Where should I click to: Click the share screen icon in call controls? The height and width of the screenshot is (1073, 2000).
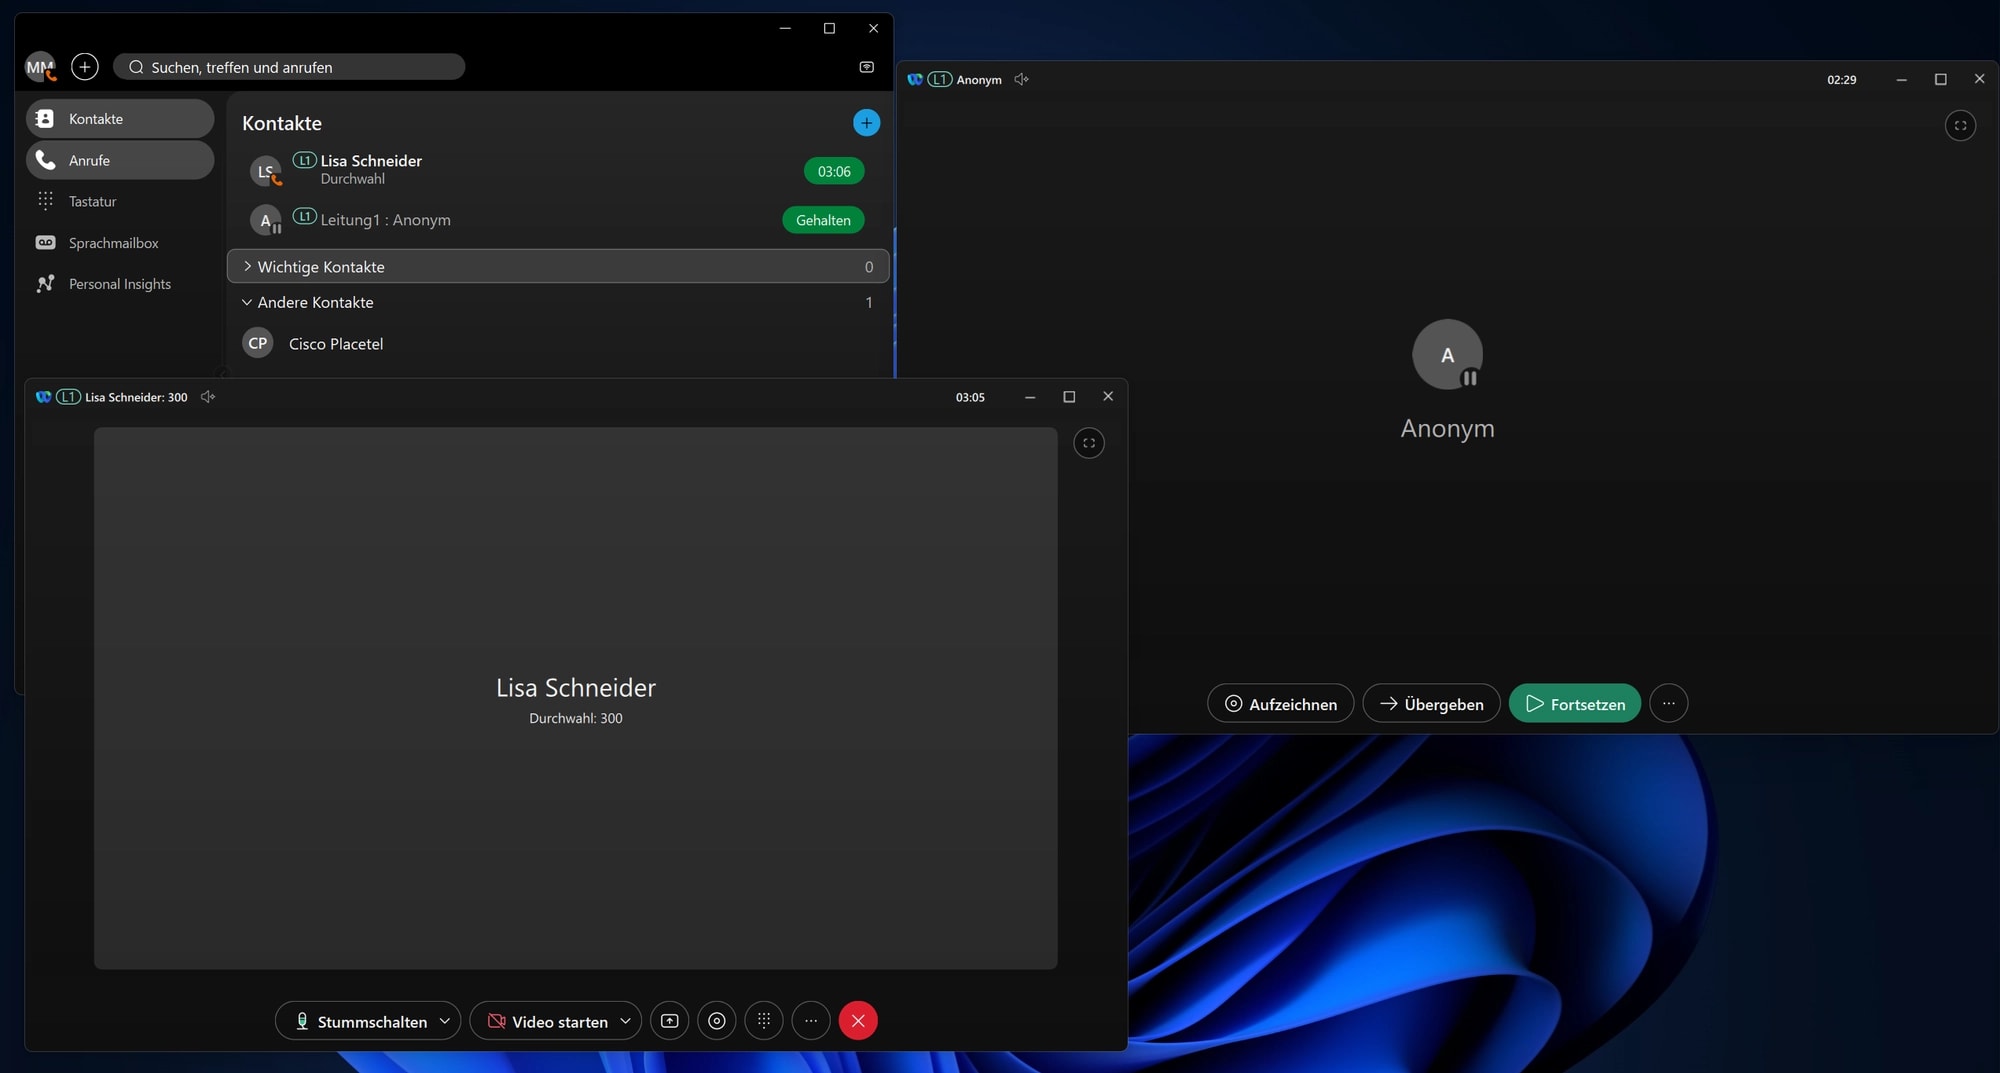(x=670, y=1021)
